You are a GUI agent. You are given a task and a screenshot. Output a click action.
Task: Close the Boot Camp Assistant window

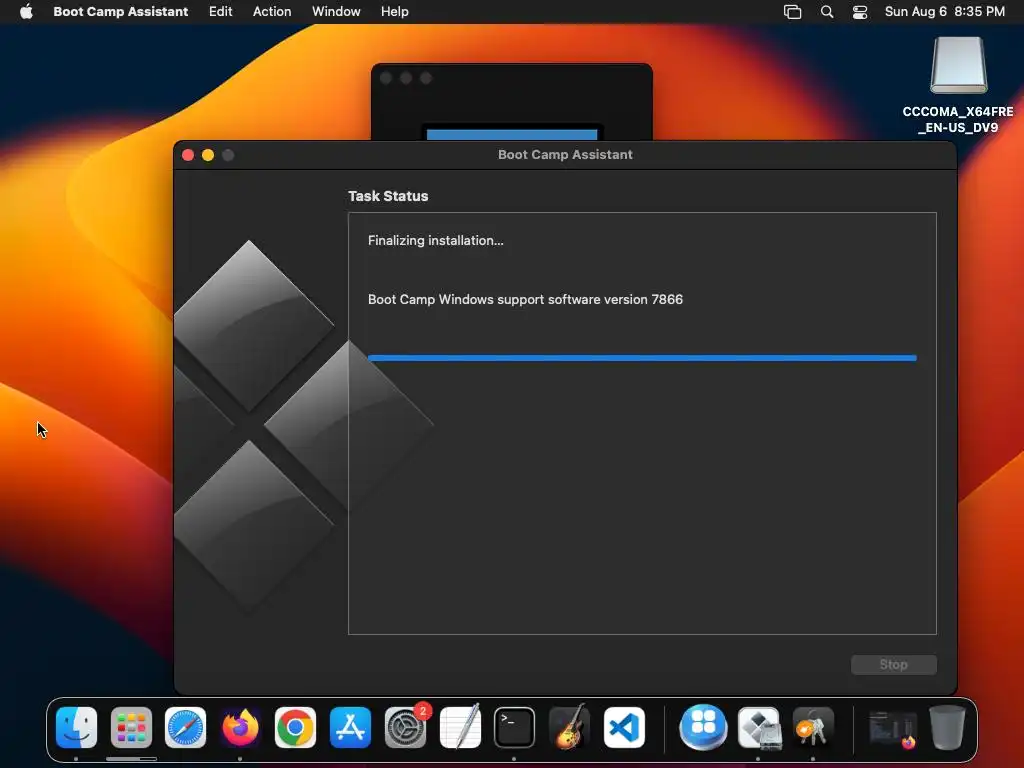point(188,155)
